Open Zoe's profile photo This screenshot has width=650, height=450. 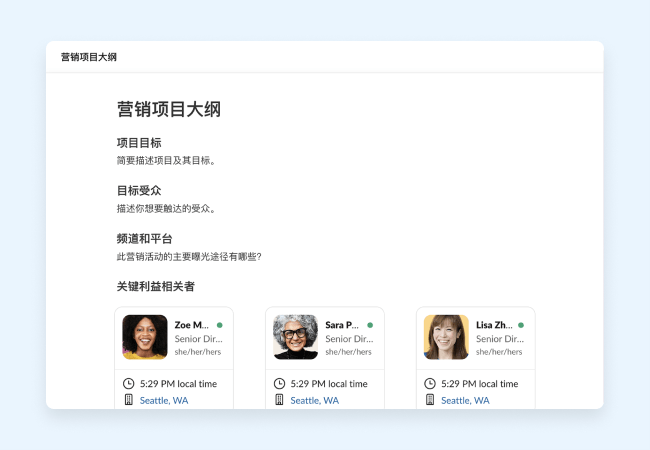[x=145, y=337]
